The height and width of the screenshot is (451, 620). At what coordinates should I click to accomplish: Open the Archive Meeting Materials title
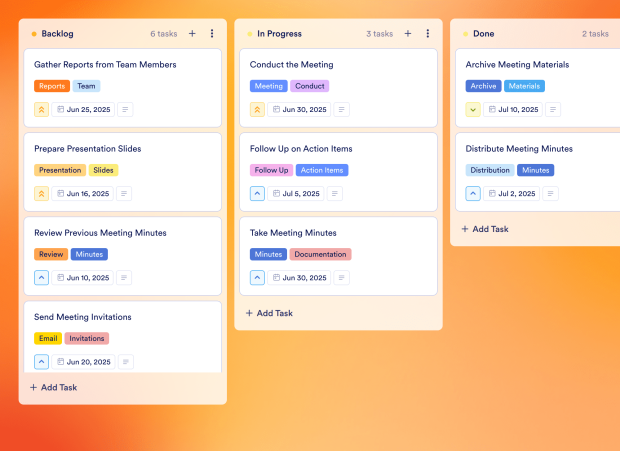tap(517, 65)
